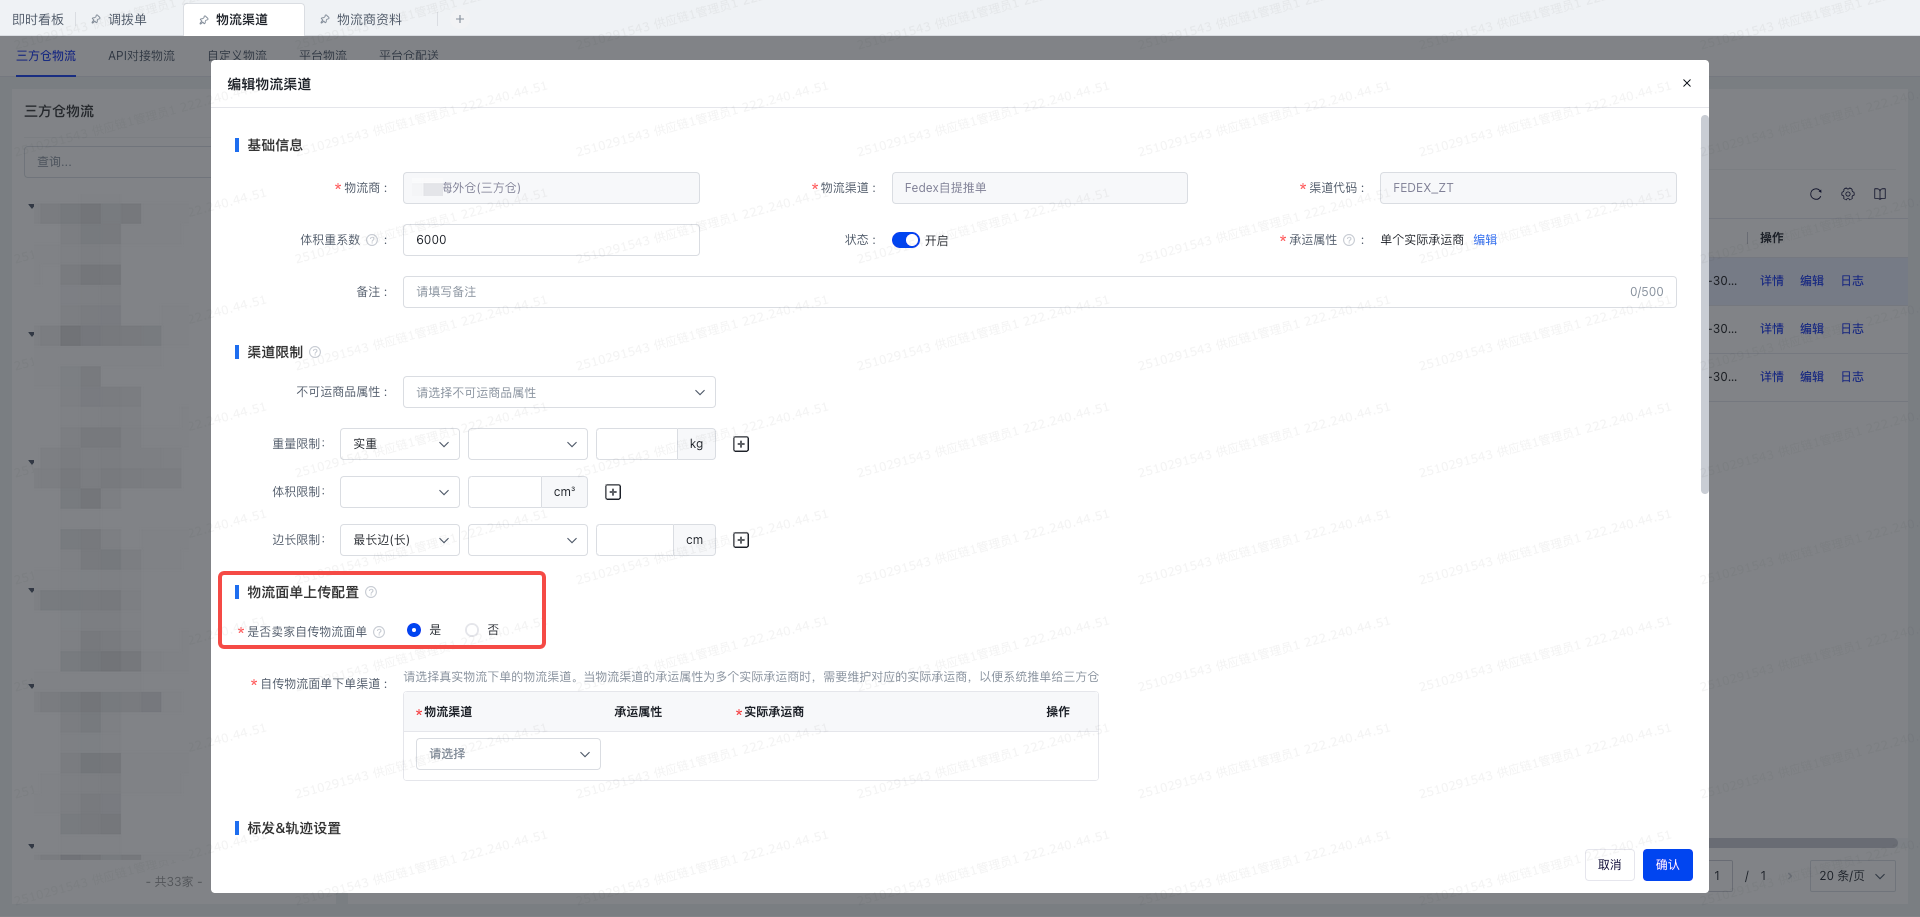
Task: Click the 取消 button
Action: 1610,865
